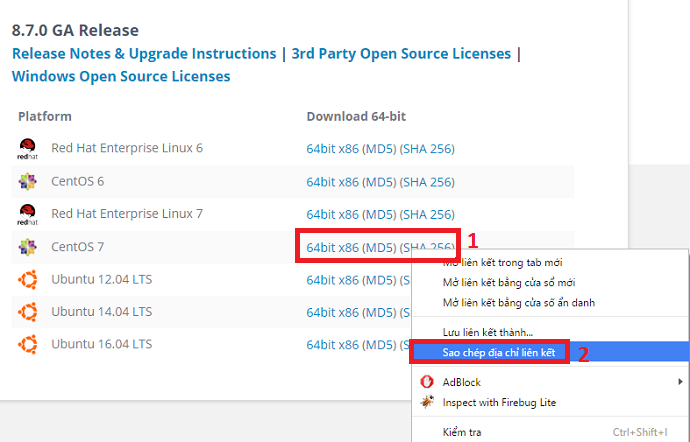Open Release Notes & Upgrade Instructions link

(144, 54)
